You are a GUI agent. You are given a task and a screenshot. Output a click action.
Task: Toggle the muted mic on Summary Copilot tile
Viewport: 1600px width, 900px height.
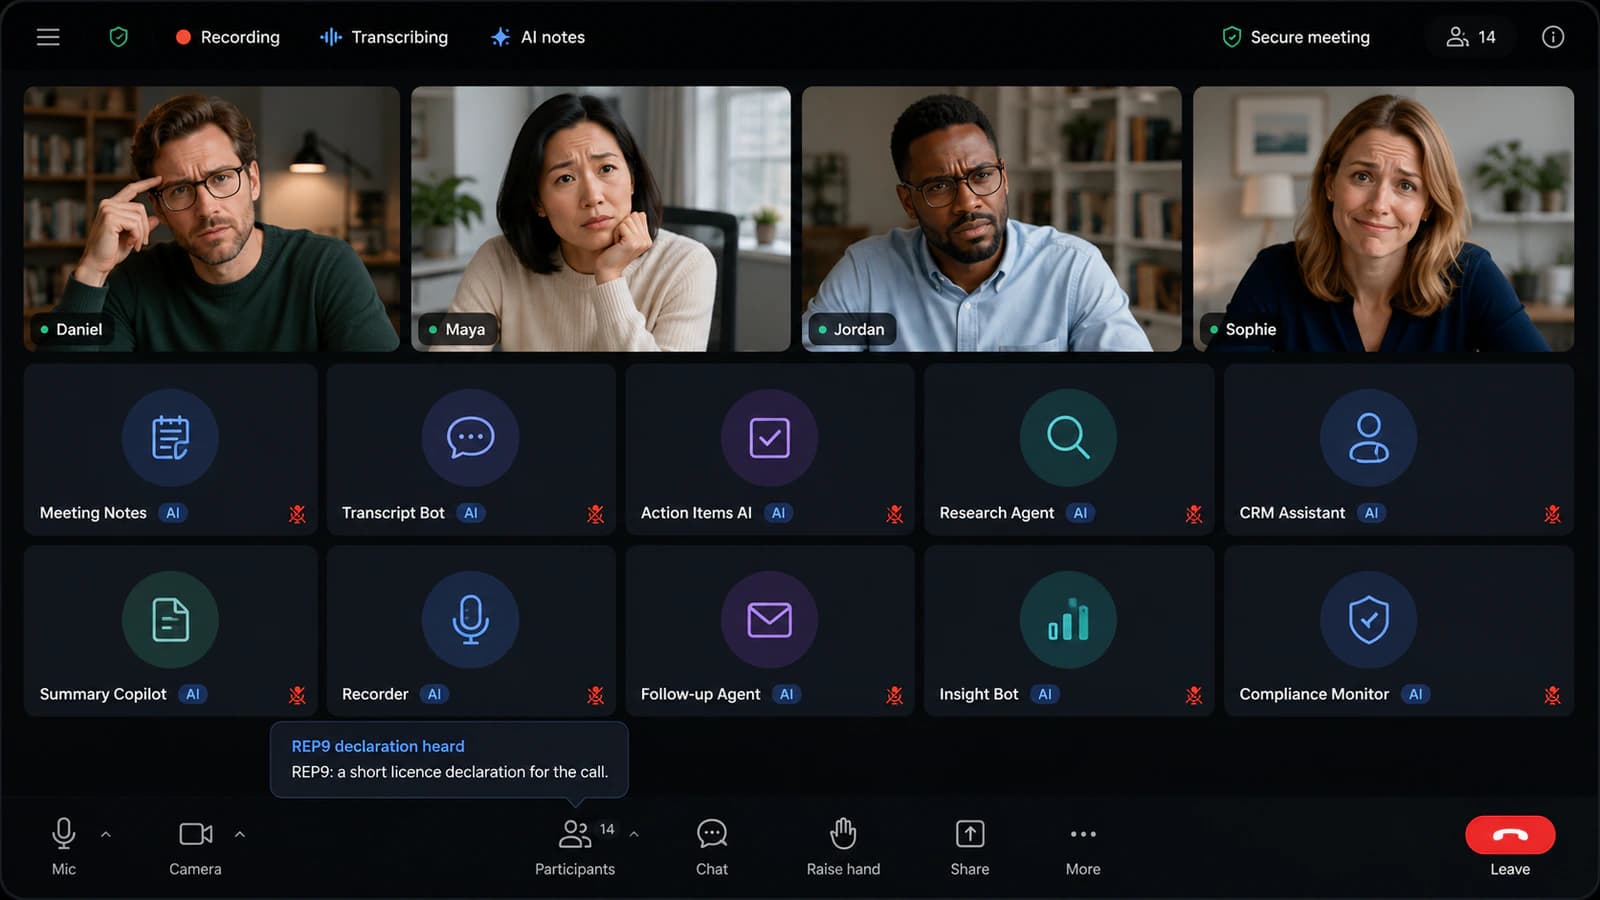tap(297, 695)
